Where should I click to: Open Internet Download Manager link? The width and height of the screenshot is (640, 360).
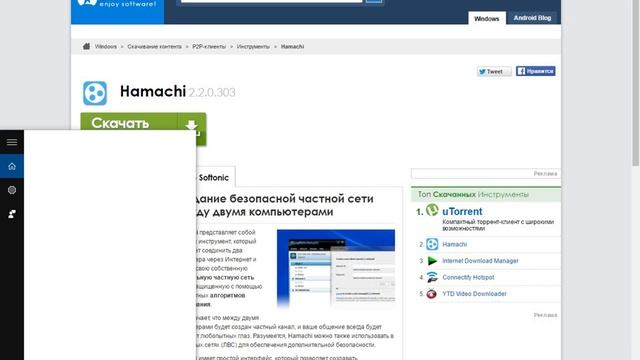[480, 261]
